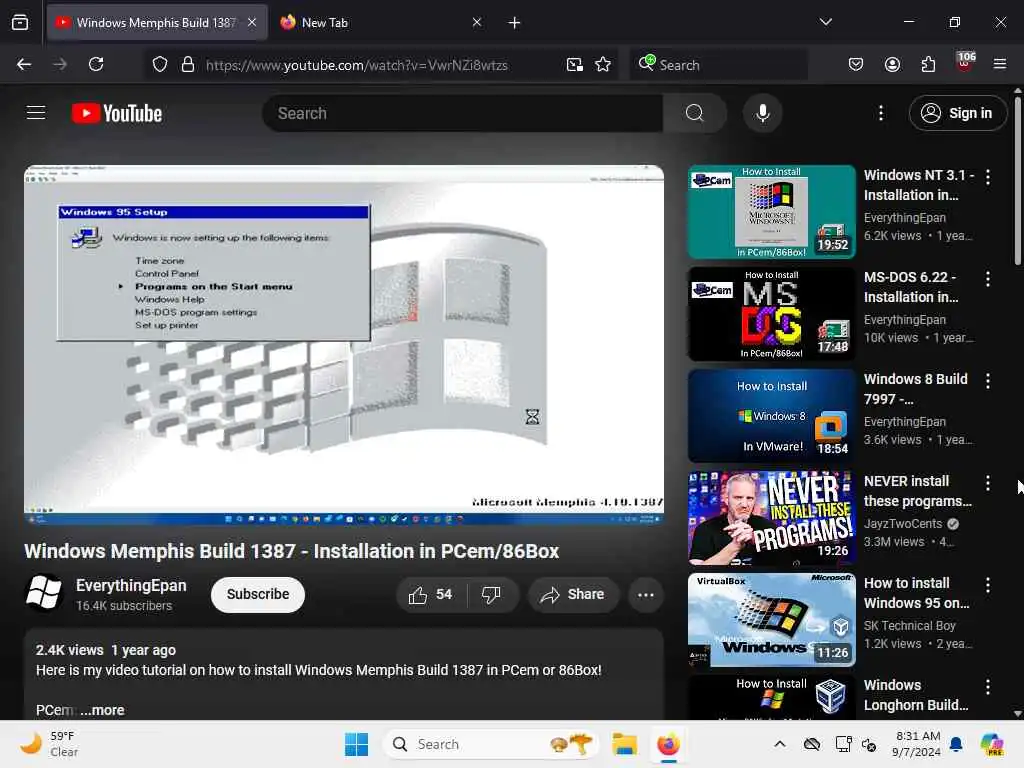Open Firefox extensions puzzle icon
The image size is (1024, 768).
(928, 65)
